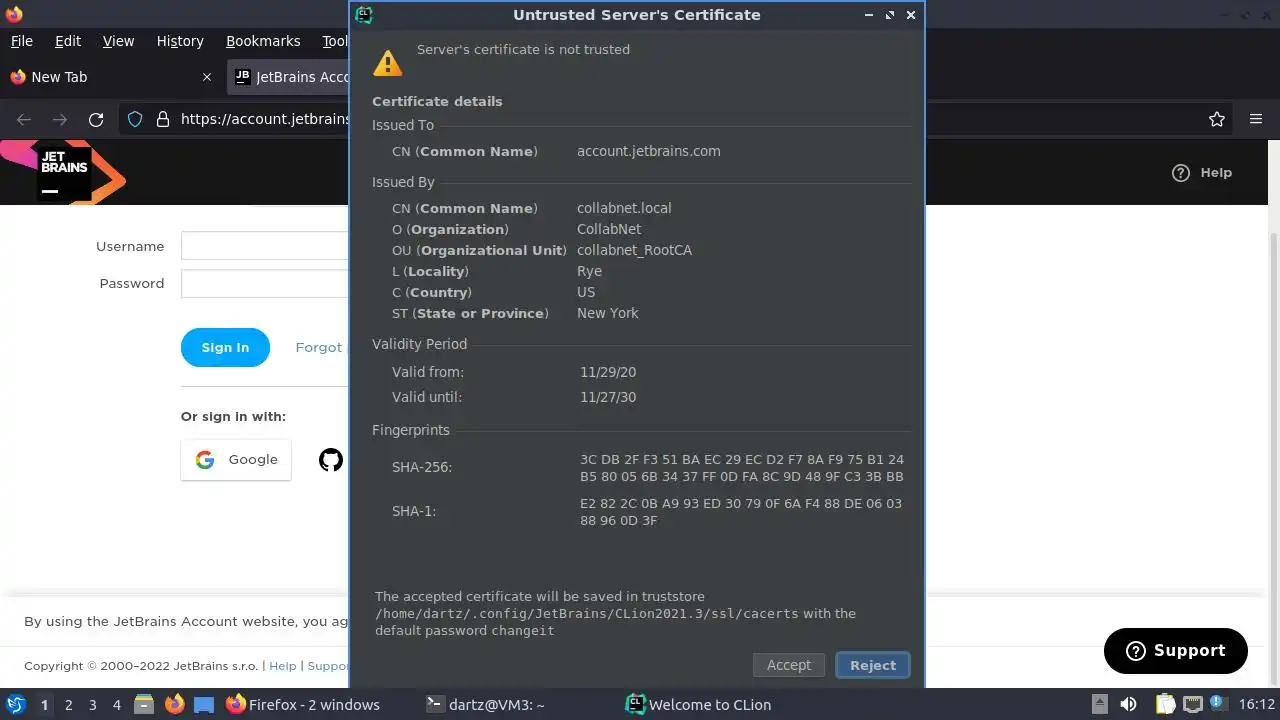Image resolution: width=1280 pixels, height=720 pixels.
Task: Switch to dartz@VM3 terminal taskbar entry
Action: coord(485,704)
